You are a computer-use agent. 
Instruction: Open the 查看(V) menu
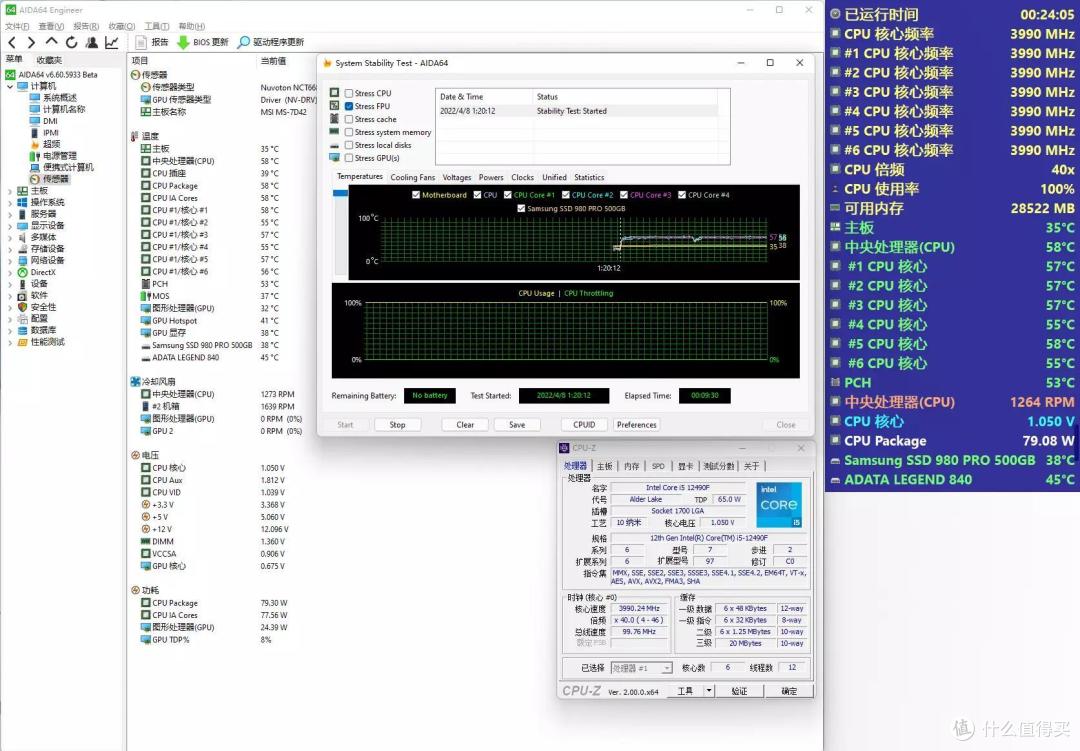pyautogui.click(x=51, y=26)
